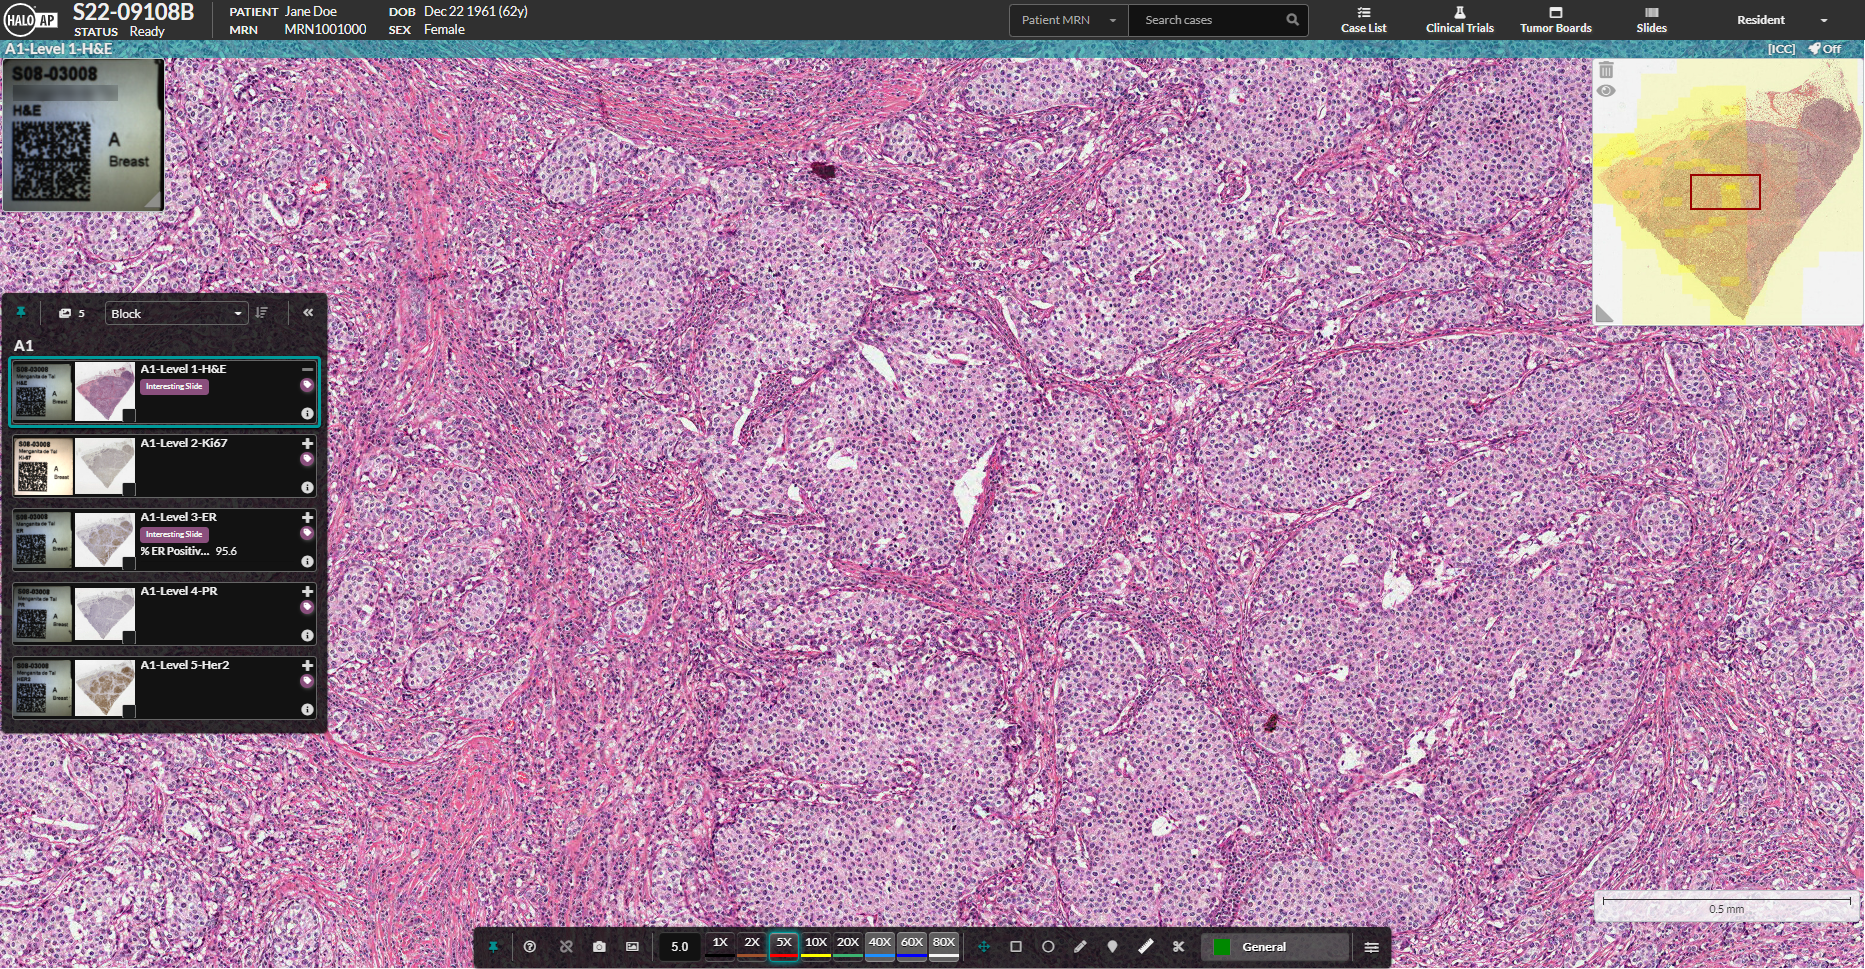Set magnification to 10X
Image resolution: width=1865 pixels, height=969 pixels.
point(816,945)
